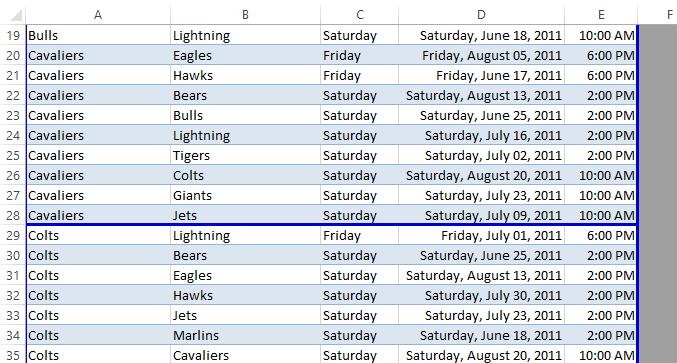Click cell with Bulls in row 19
The image size is (677, 363).
pos(98,35)
